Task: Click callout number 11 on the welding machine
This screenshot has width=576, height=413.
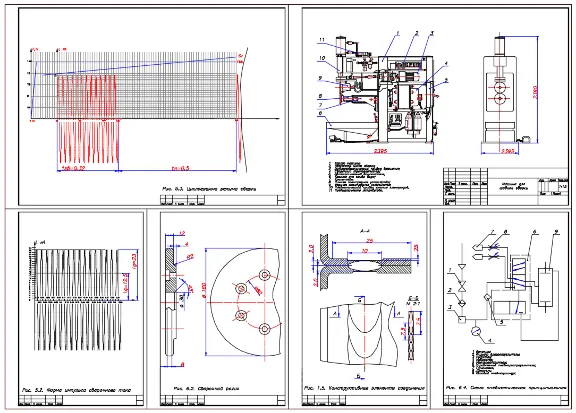Action: 322,39
